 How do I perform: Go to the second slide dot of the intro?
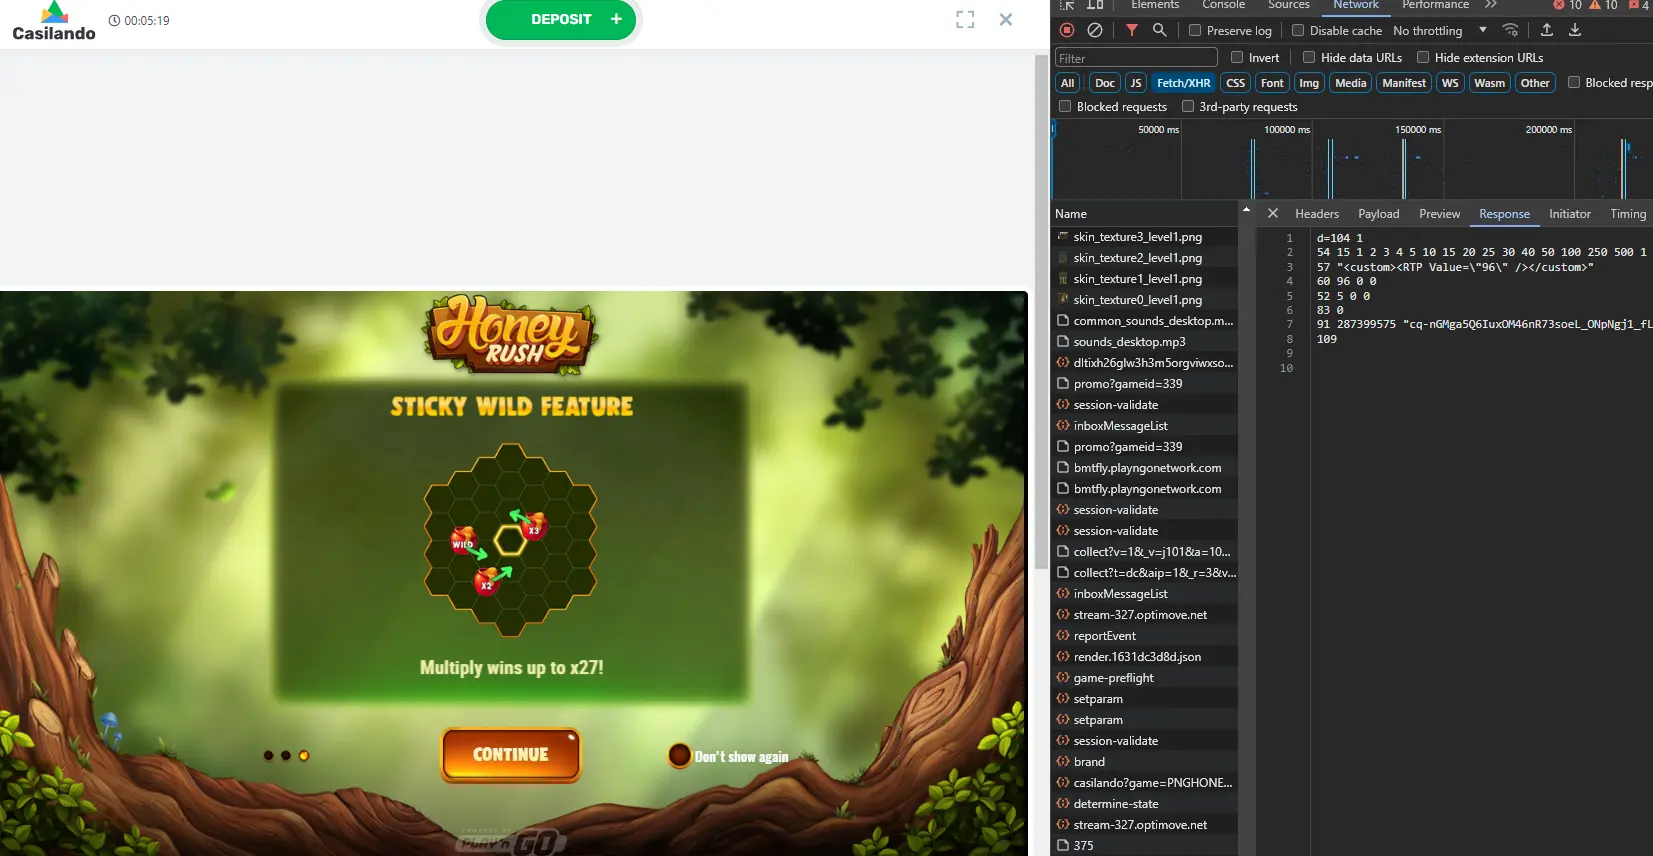click(x=286, y=755)
